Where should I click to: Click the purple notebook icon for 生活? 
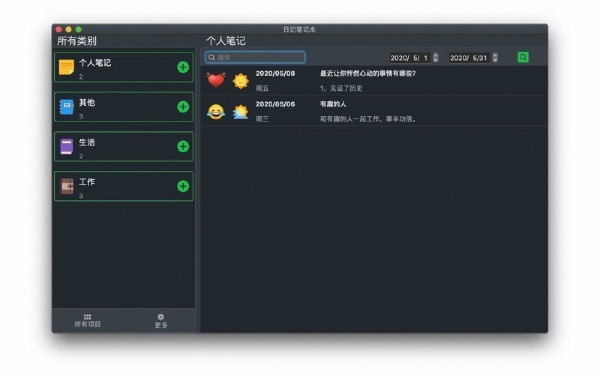[x=66, y=147]
